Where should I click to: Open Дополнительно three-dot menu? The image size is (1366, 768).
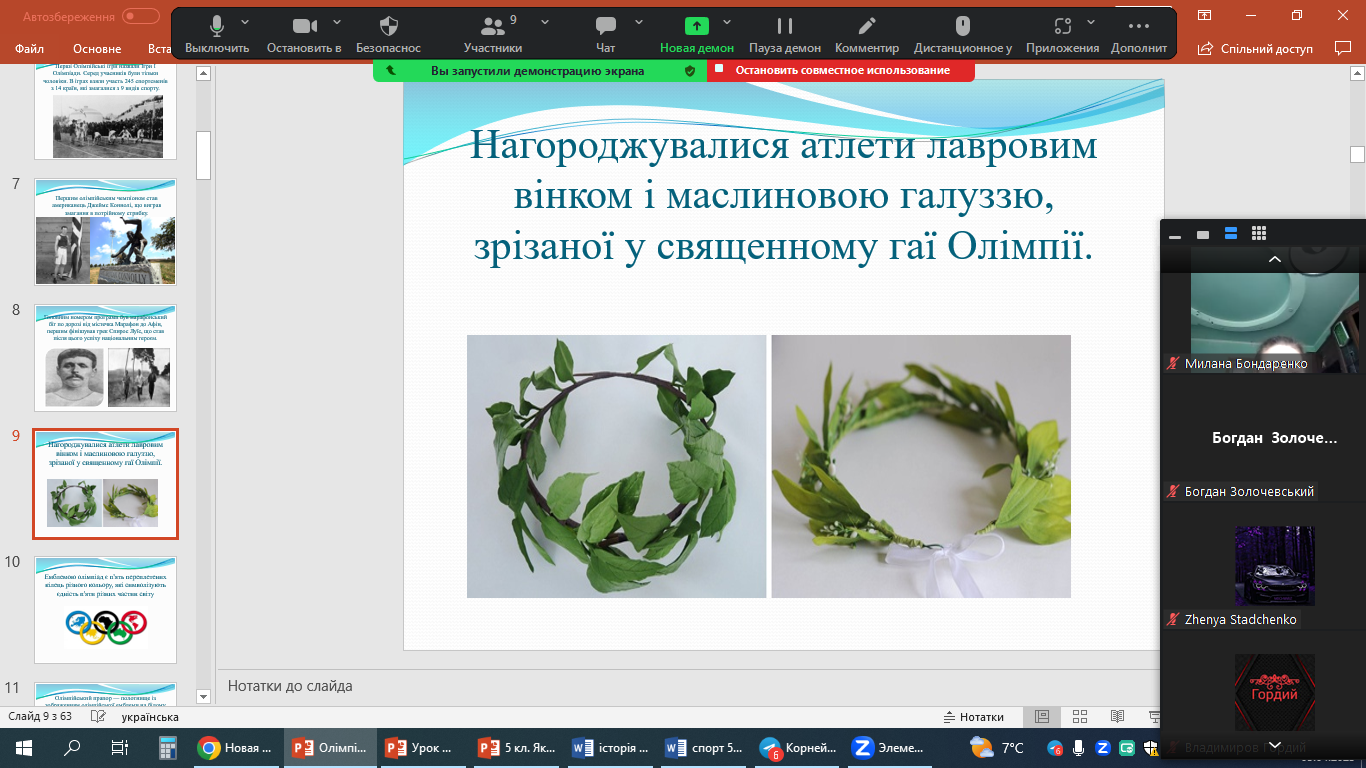click(1139, 34)
